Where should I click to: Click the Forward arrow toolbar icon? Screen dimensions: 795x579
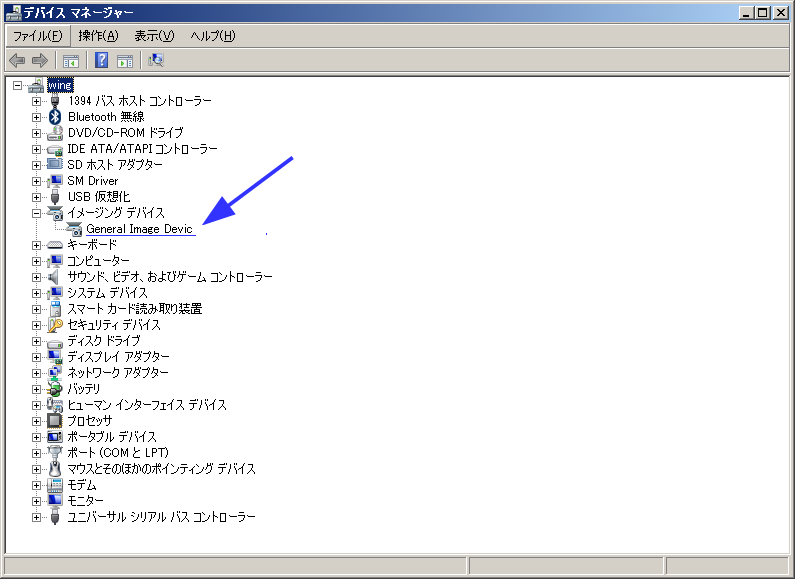tap(40, 61)
